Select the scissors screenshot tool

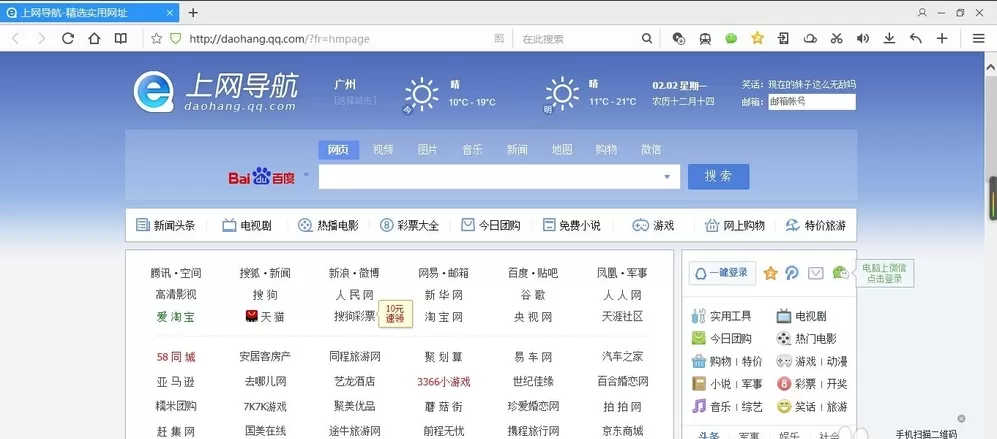(836, 39)
